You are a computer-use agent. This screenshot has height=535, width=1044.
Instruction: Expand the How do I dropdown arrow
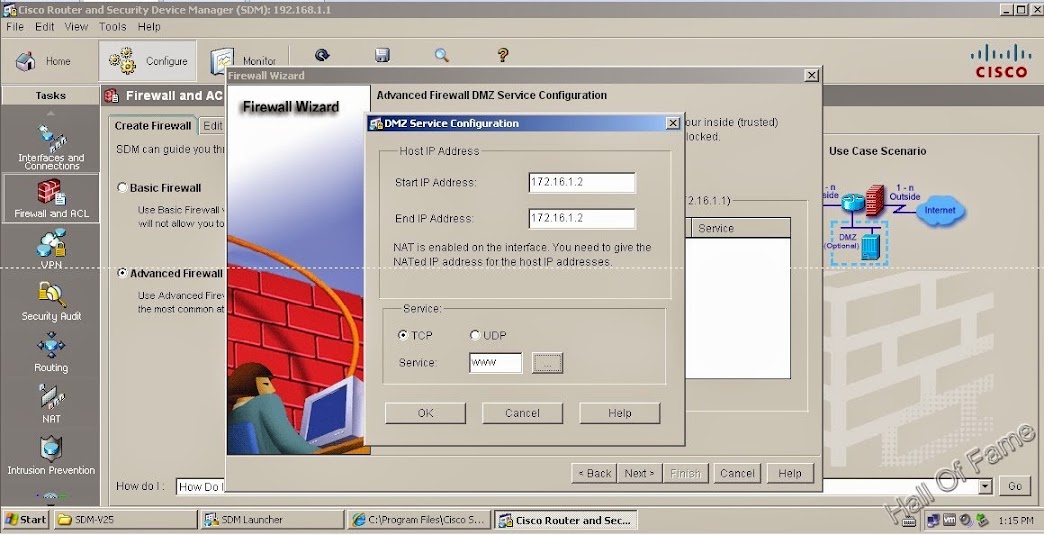click(x=985, y=486)
